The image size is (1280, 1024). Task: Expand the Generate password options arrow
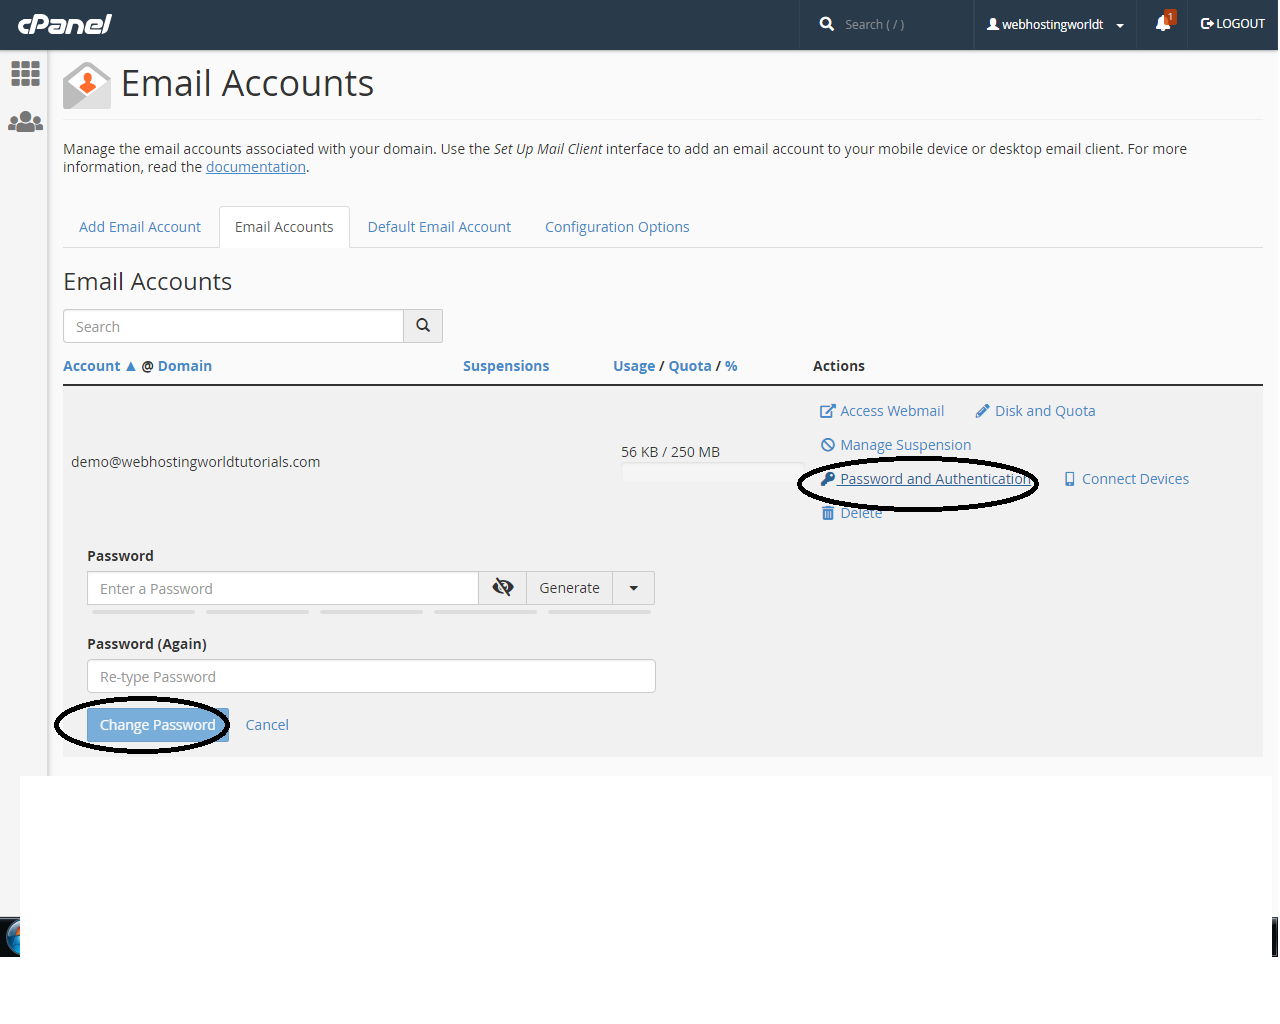point(632,587)
